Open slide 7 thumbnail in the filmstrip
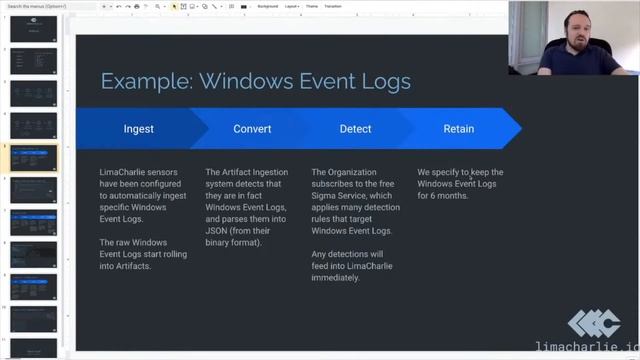640x360 pixels. point(33,222)
